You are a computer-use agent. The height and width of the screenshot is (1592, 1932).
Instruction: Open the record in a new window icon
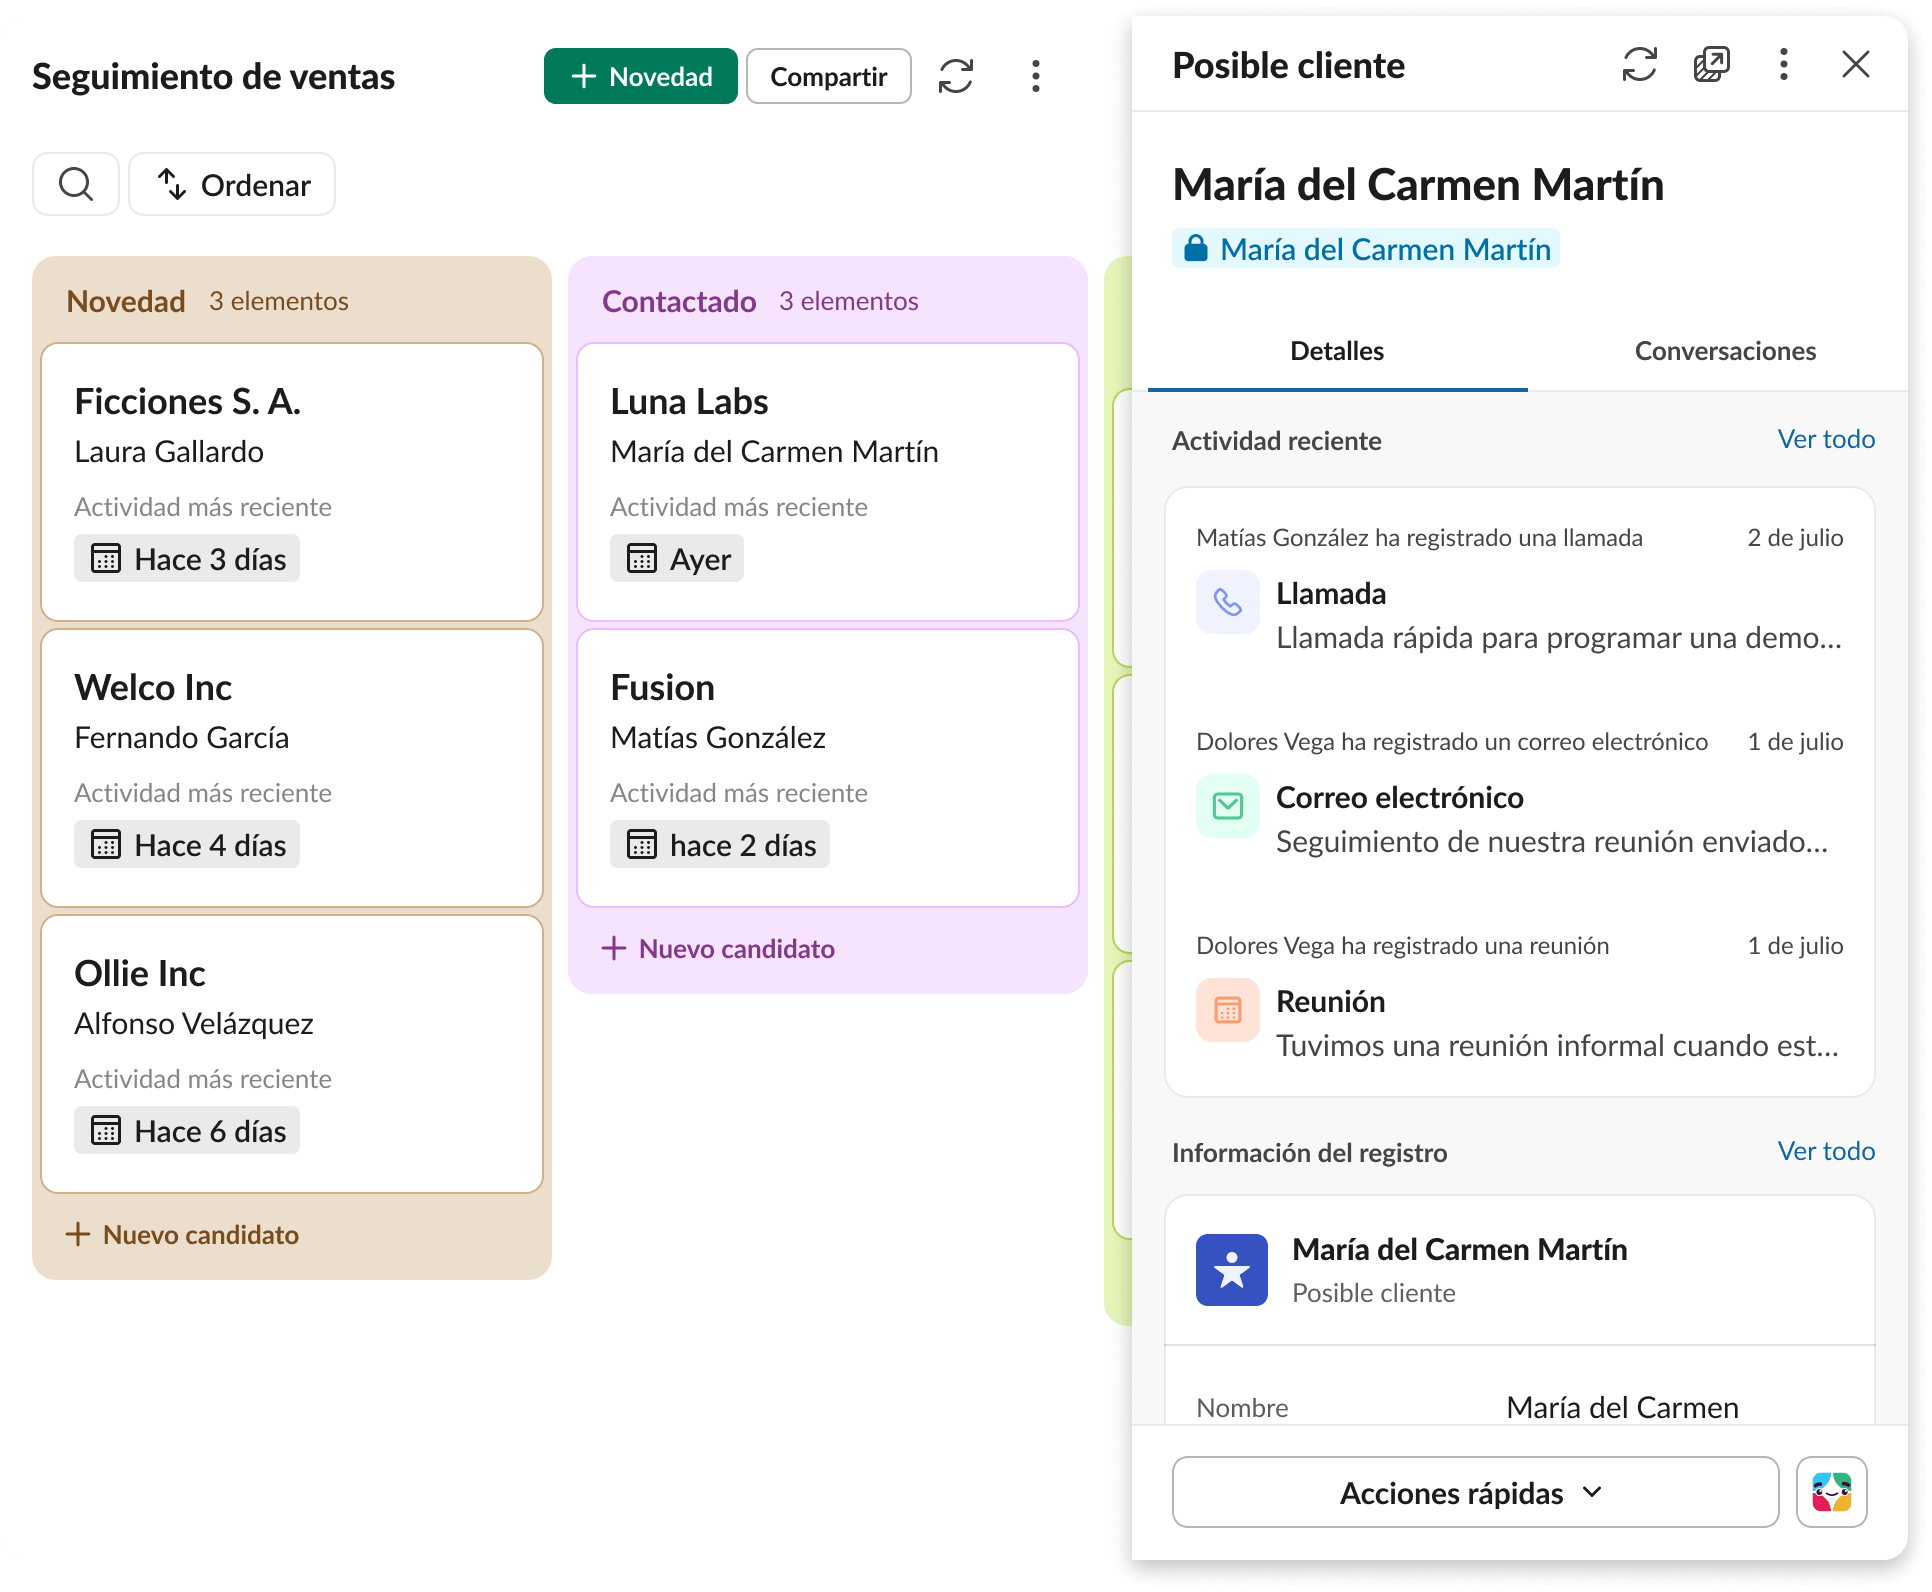1712,65
